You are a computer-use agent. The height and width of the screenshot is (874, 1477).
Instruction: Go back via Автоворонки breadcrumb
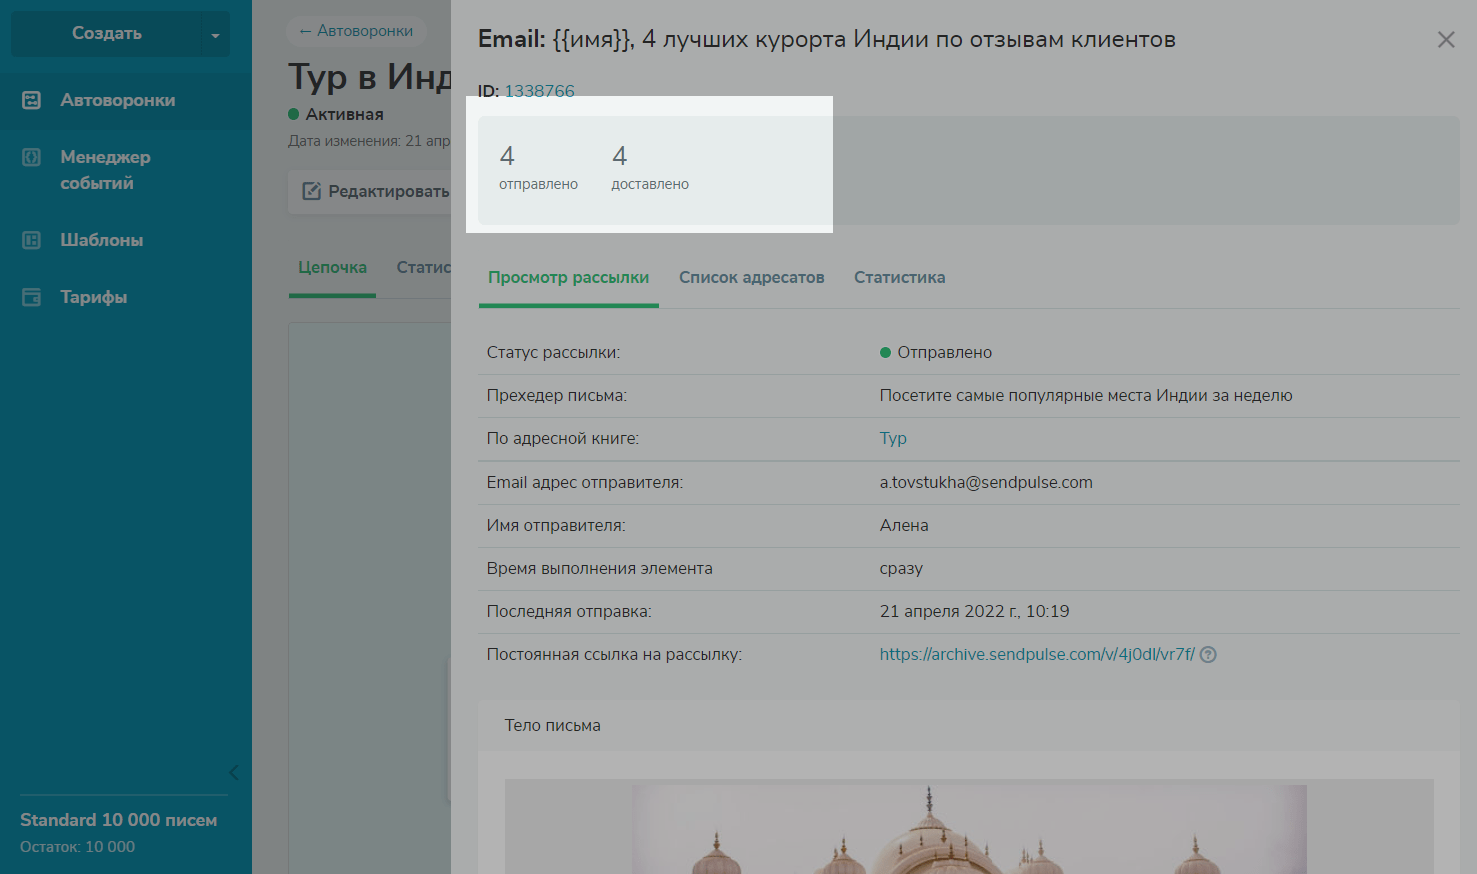click(356, 31)
